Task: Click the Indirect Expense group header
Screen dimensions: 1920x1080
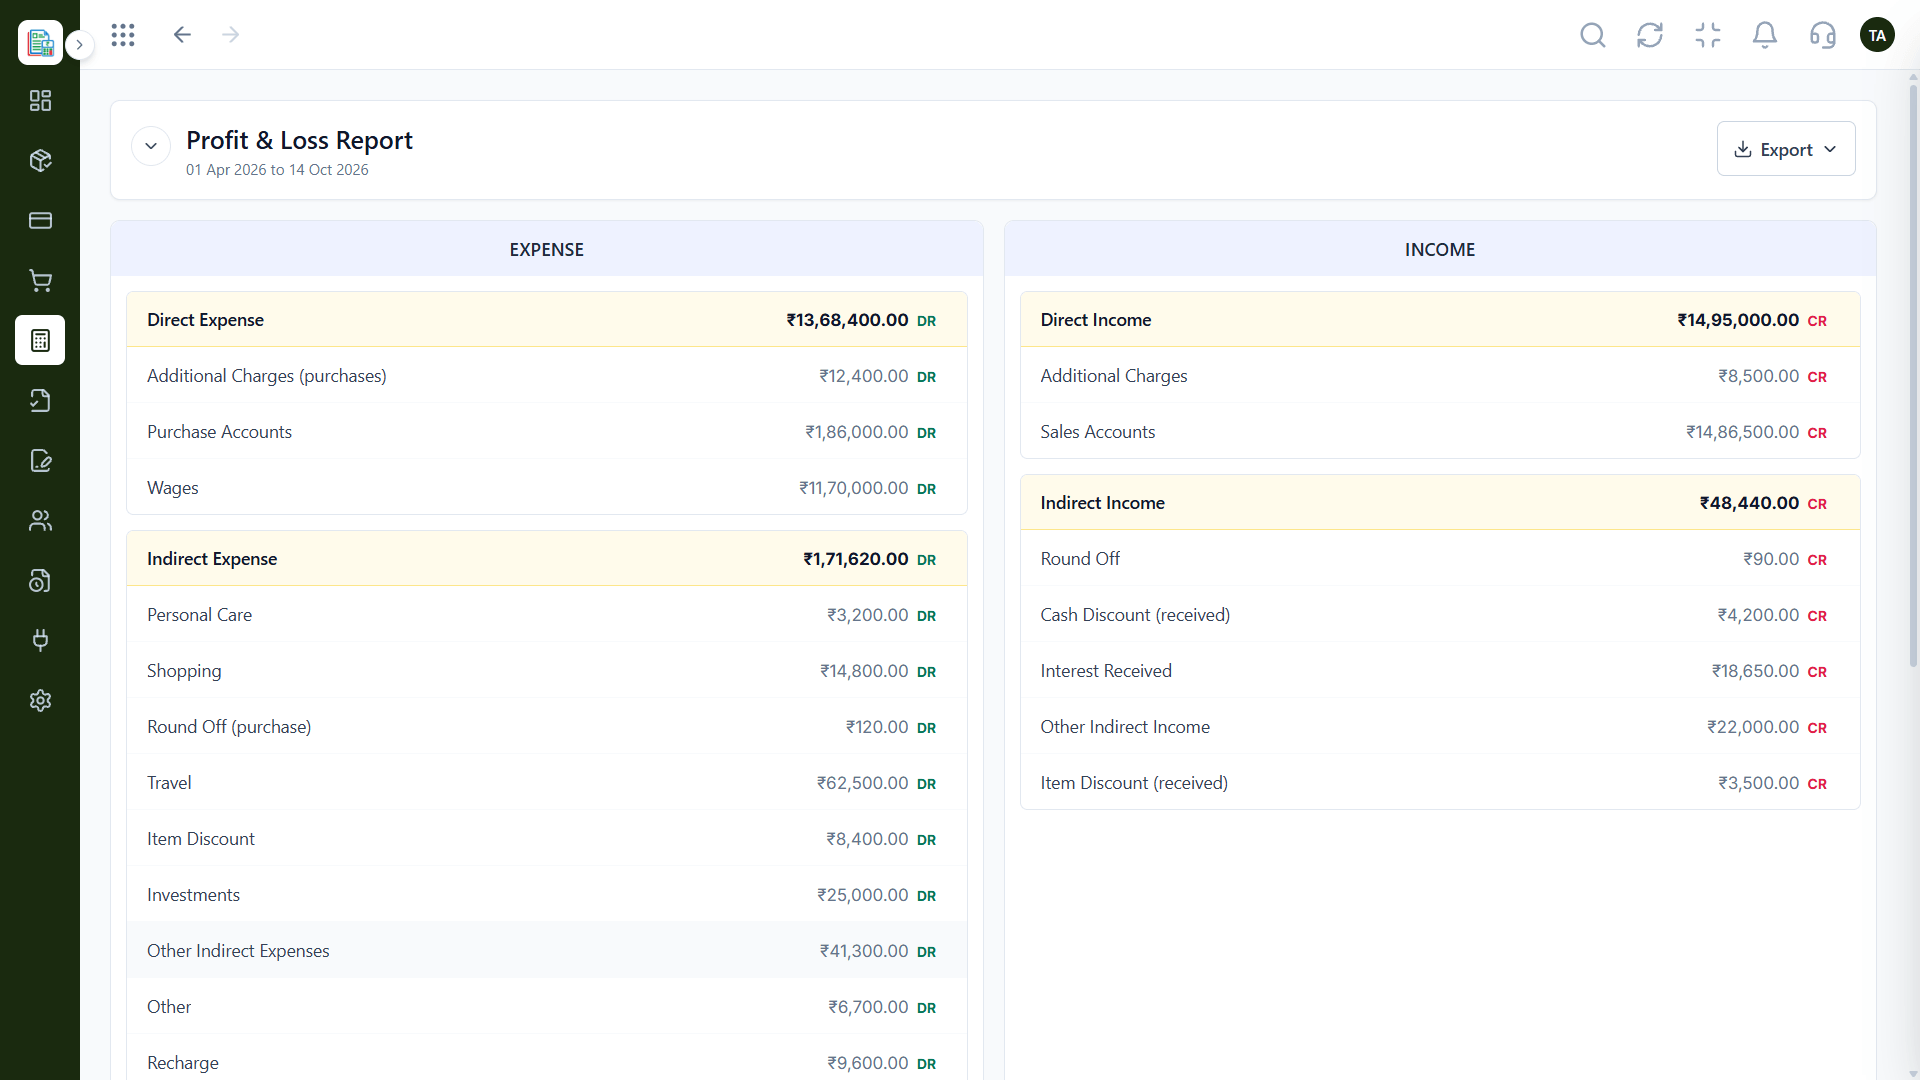Action: pyautogui.click(x=547, y=559)
